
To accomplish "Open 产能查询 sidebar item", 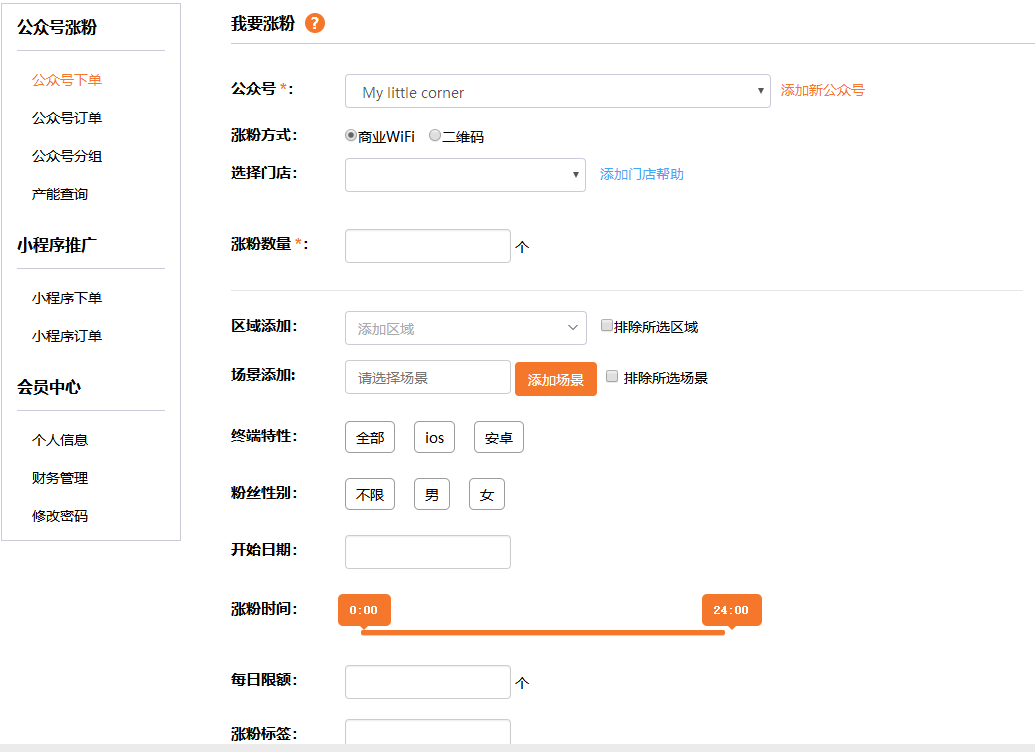I will coord(60,194).
